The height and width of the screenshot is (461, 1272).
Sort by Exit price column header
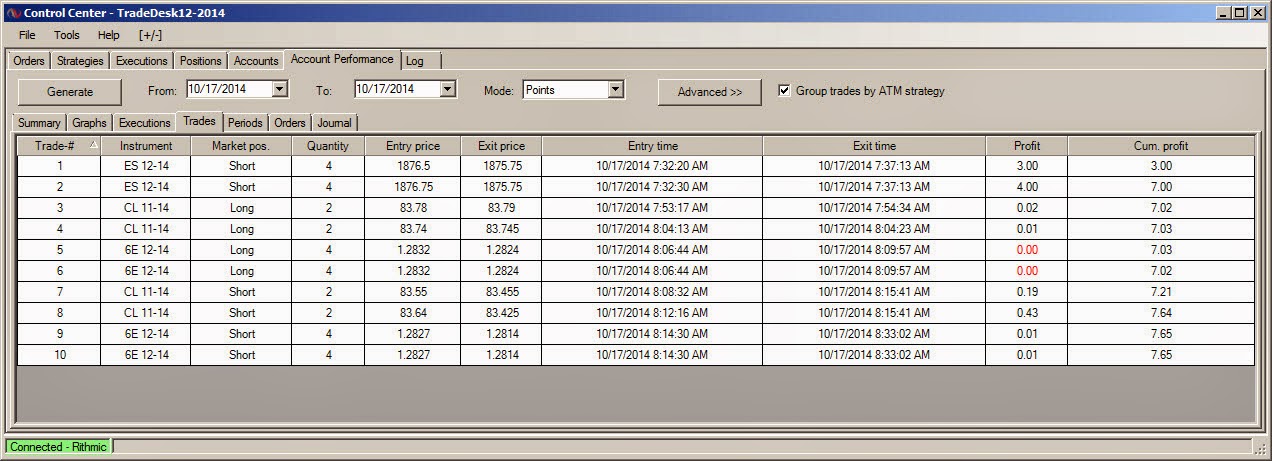coord(501,146)
